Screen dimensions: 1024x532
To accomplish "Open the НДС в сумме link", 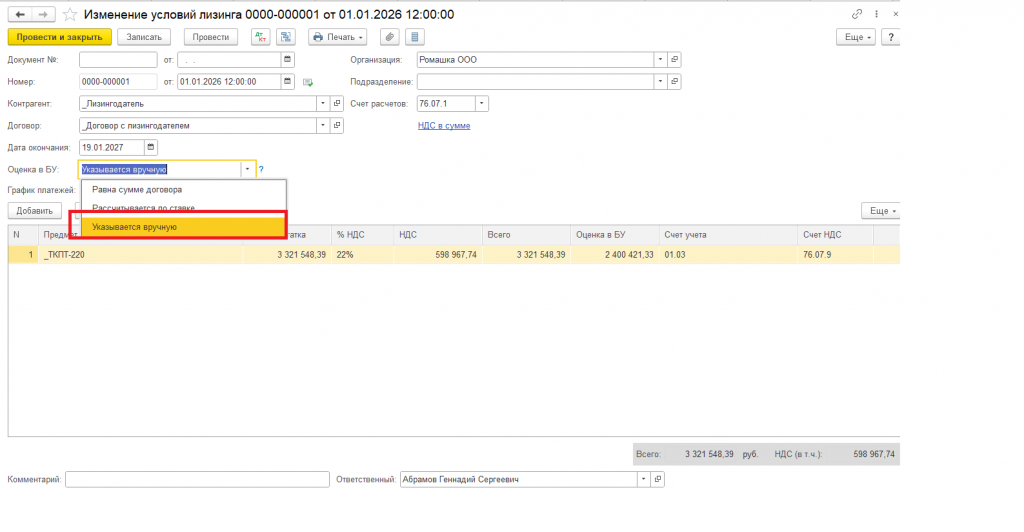I will tap(444, 125).
